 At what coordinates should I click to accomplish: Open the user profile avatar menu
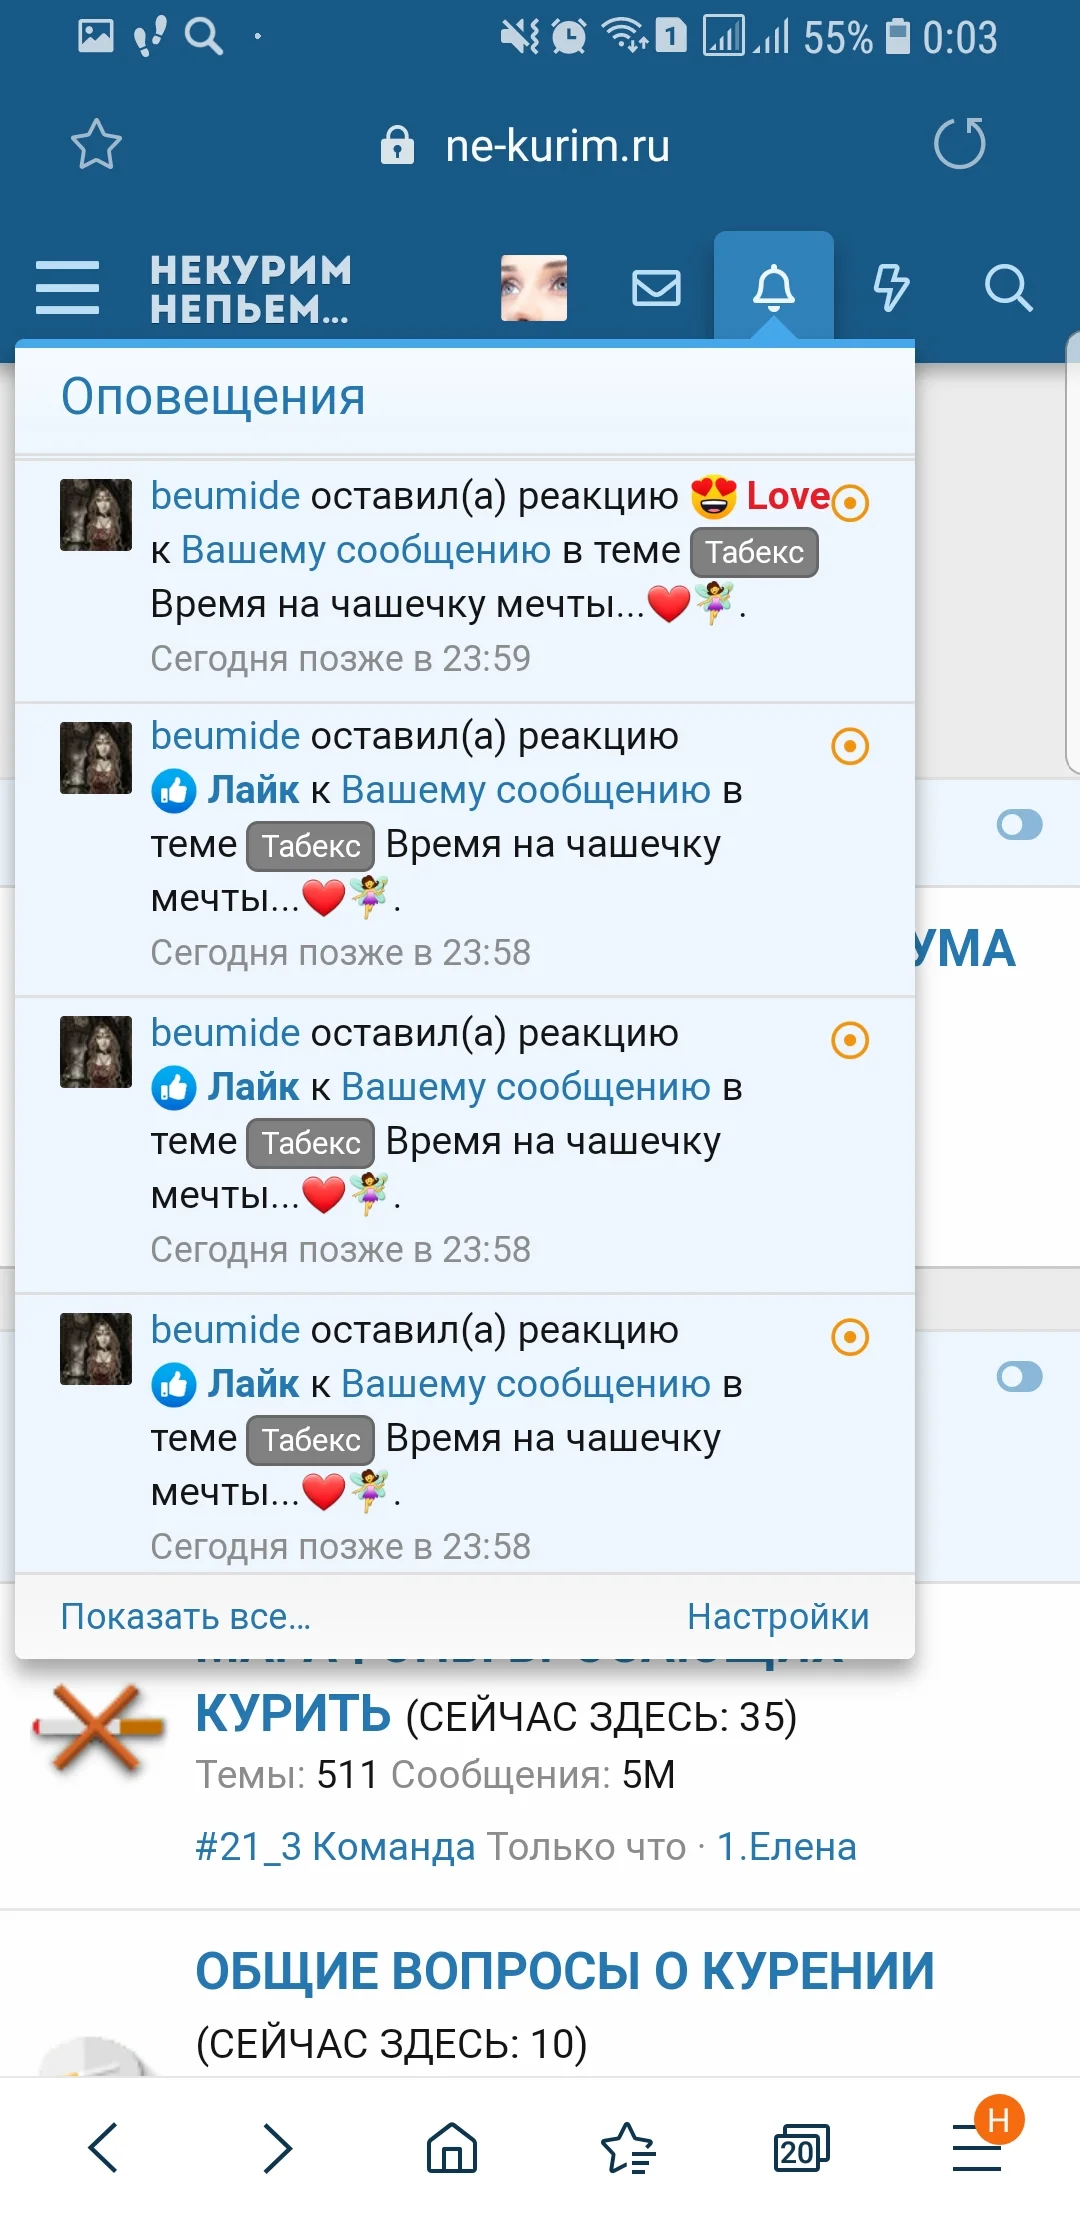click(534, 288)
